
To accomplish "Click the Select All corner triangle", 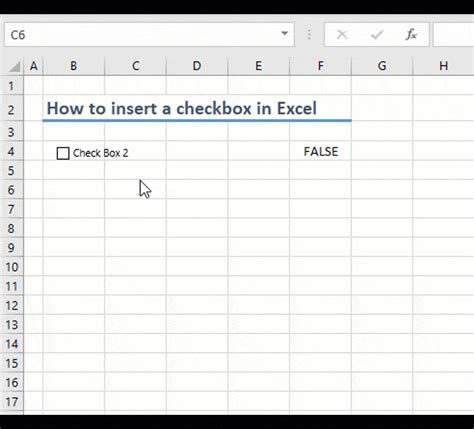I will pyautogui.click(x=14, y=66).
